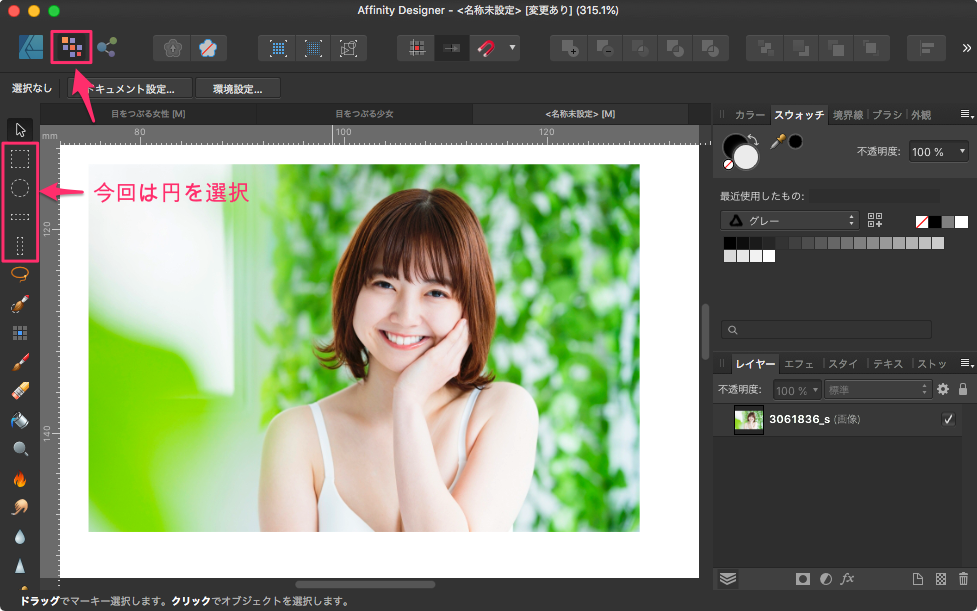Click the Layer Effects fx icon
977x611 pixels.
847,578
